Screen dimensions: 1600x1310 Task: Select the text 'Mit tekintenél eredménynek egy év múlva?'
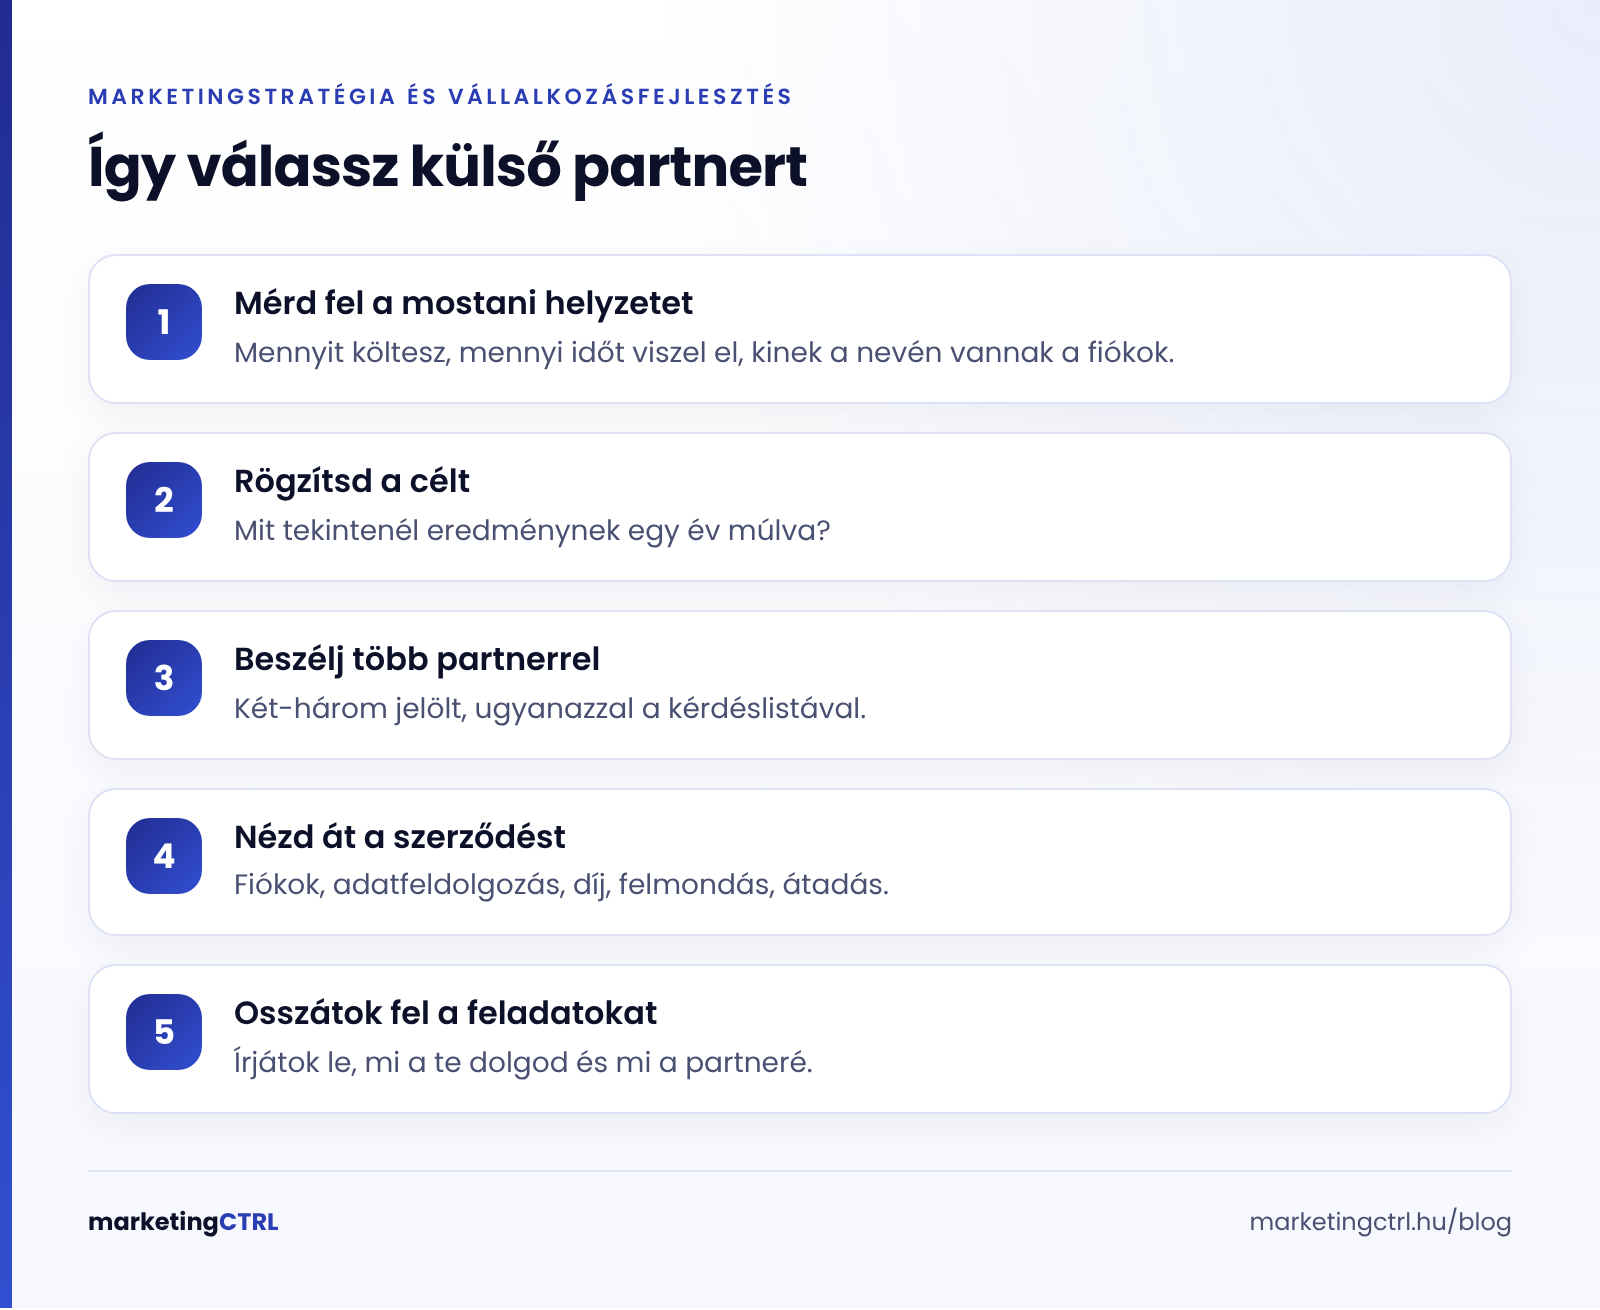click(x=532, y=531)
